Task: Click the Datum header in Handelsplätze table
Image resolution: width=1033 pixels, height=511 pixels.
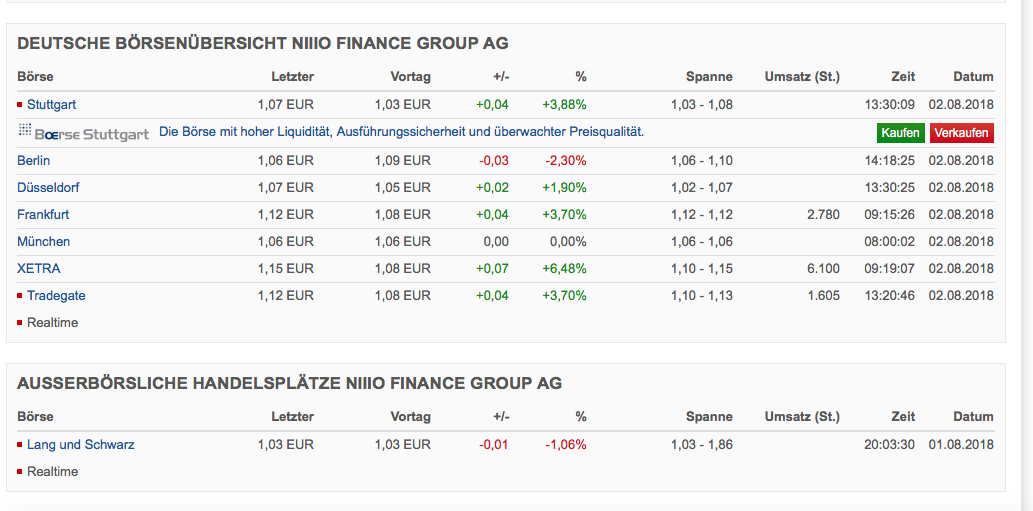Action: (x=973, y=416)
